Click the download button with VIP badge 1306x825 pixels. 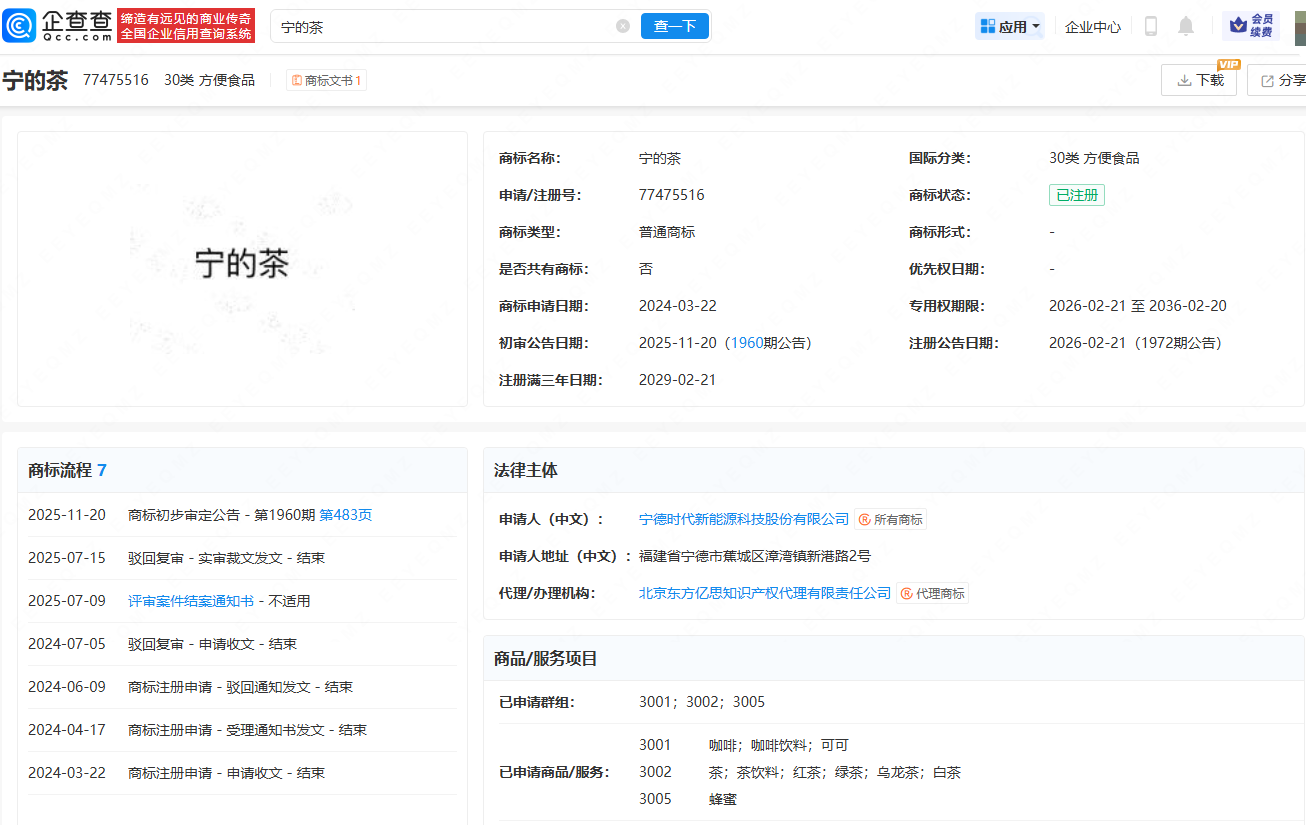[1199, 80]
